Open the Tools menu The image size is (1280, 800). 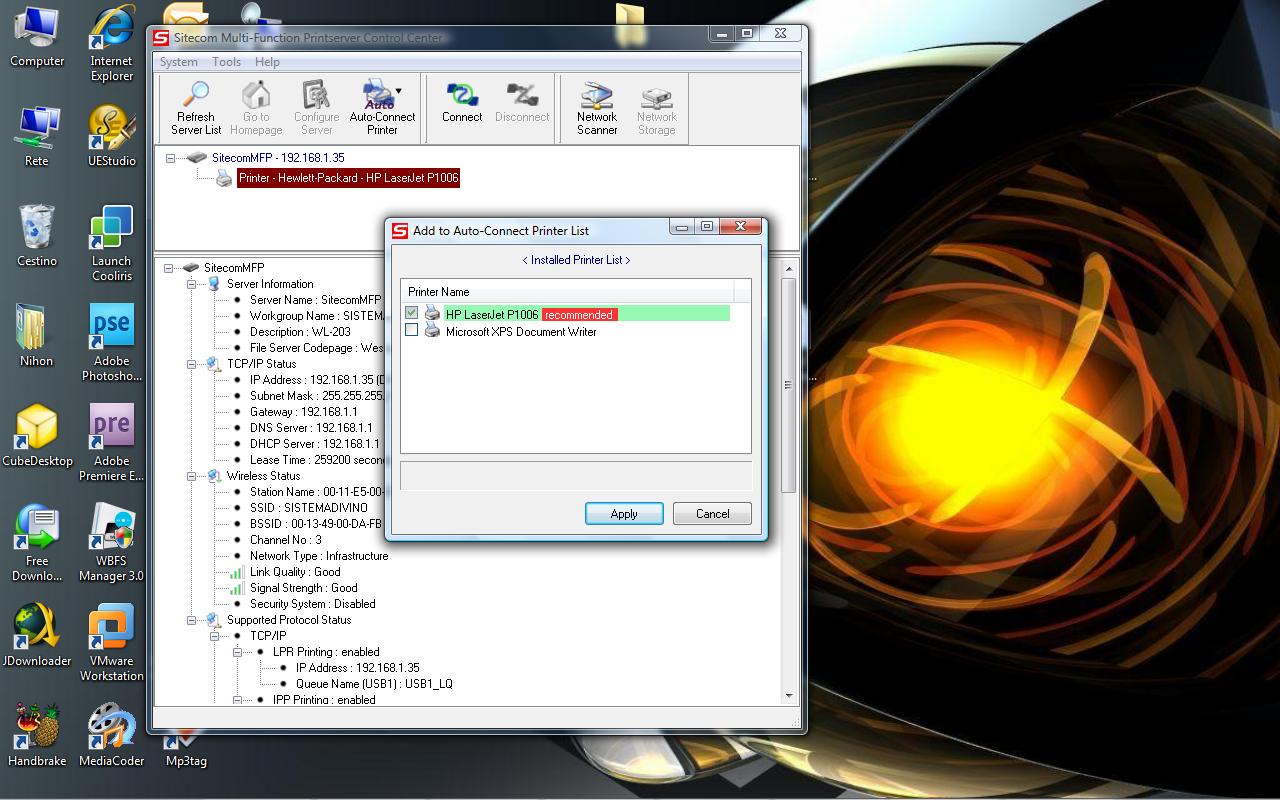click(226, 62)
